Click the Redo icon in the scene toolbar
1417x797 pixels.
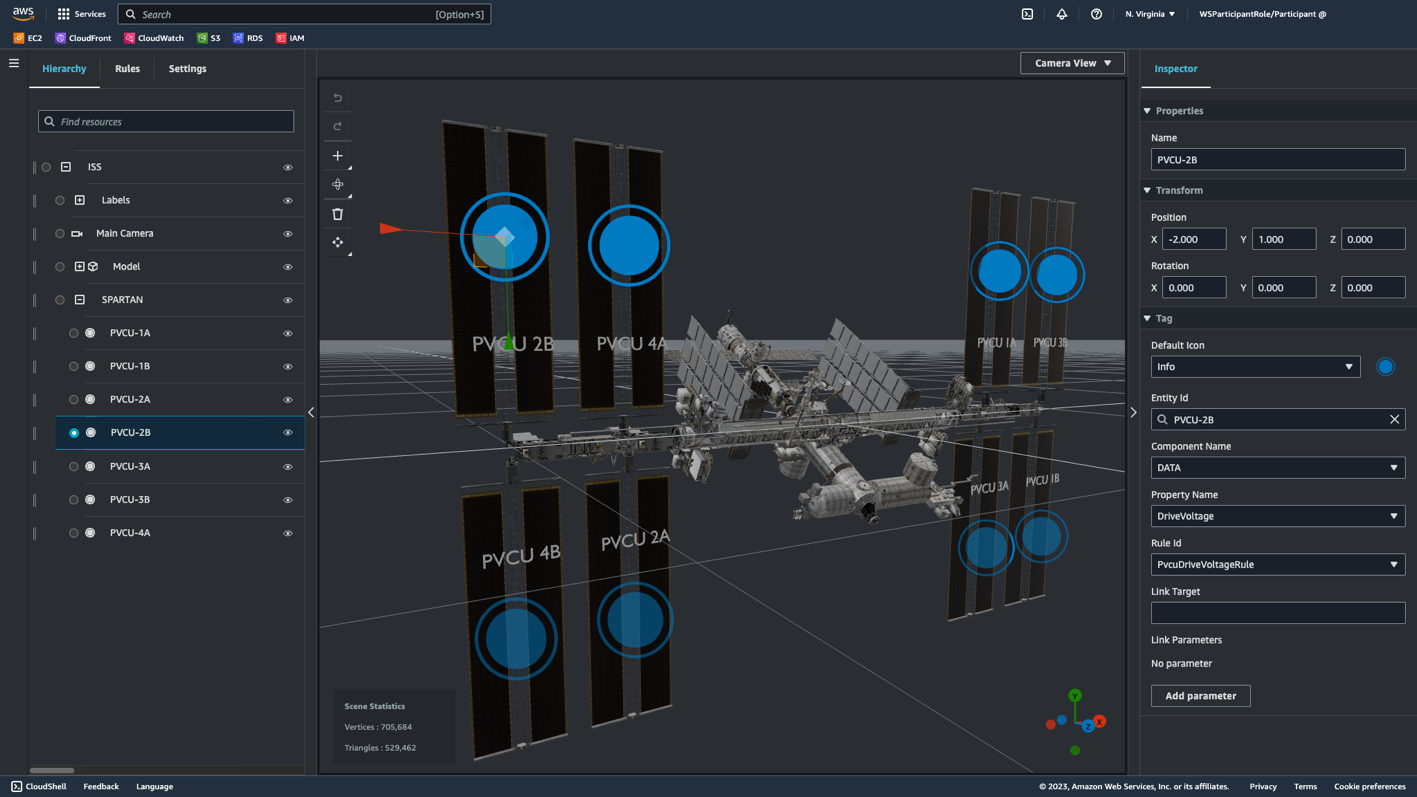pos(337,126)
